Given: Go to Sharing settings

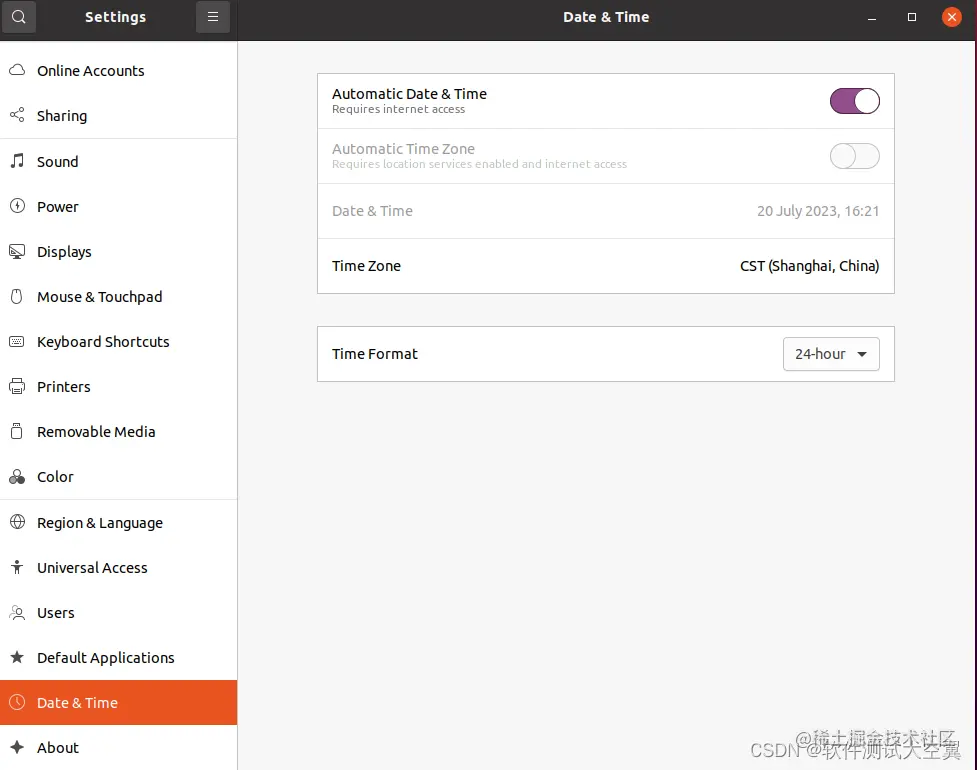Looking at the screenshot, I should pos(118,115).
